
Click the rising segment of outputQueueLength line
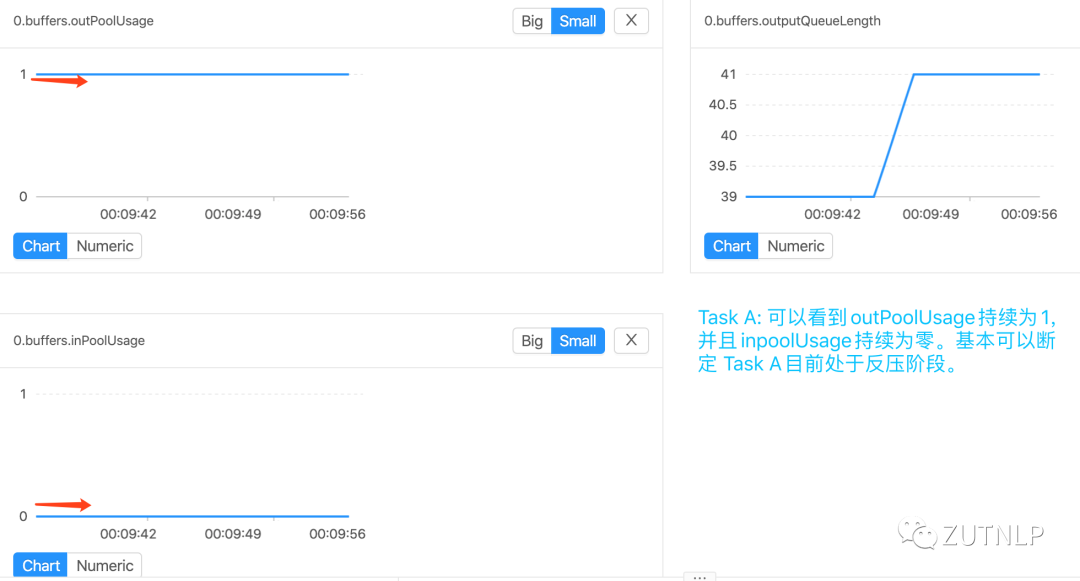click(894, 135)
